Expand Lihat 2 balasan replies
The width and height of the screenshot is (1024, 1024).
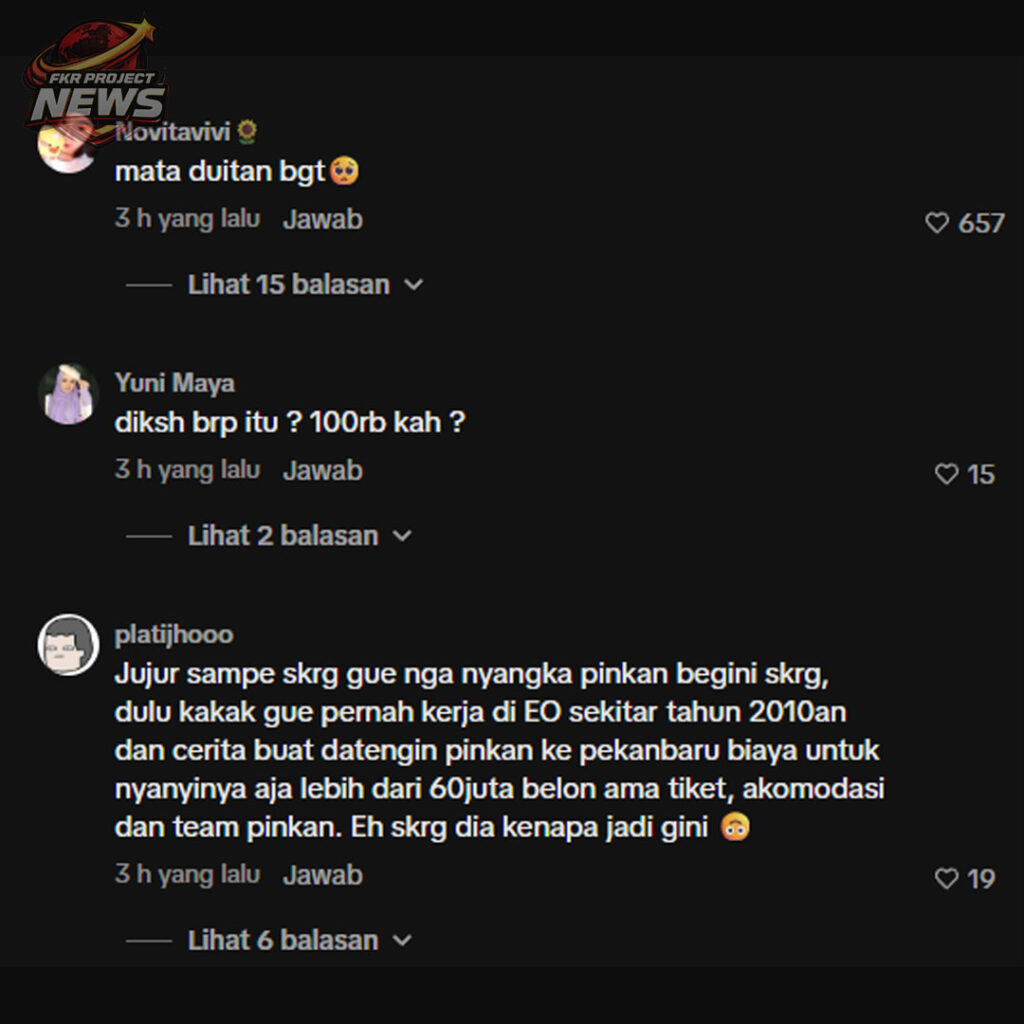pos(283,536)
